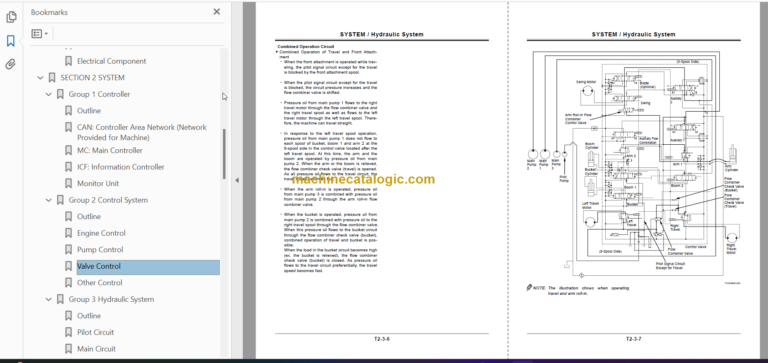Collapse the navigation pane using the arrow
The image size is (768, 363).
237,180
